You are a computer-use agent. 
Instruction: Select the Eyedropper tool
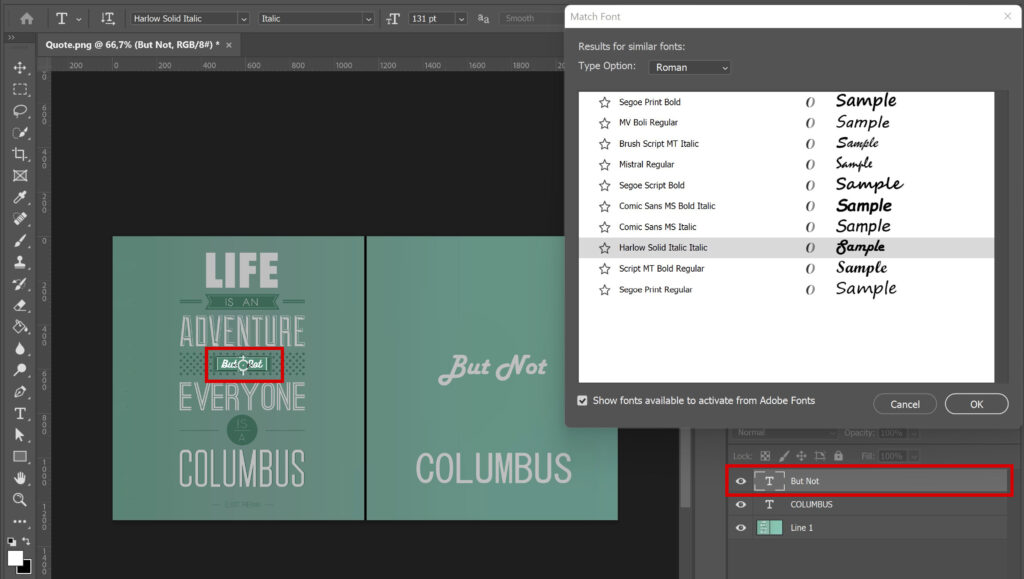click(20, 197)
